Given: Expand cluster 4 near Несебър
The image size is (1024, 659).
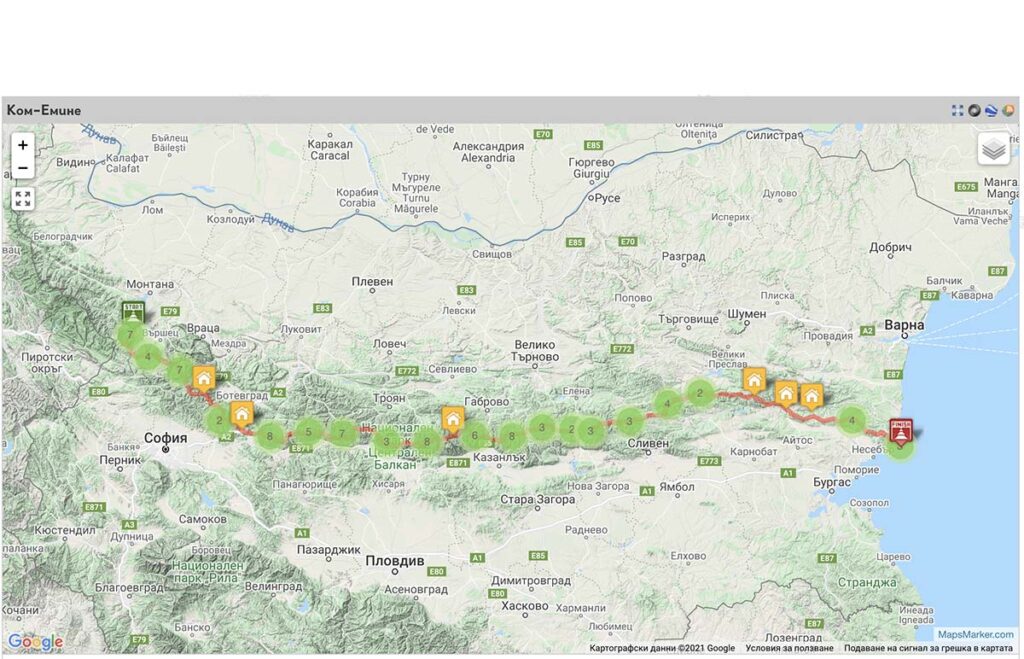Looking at the screenshot, I should pos(852,421).
